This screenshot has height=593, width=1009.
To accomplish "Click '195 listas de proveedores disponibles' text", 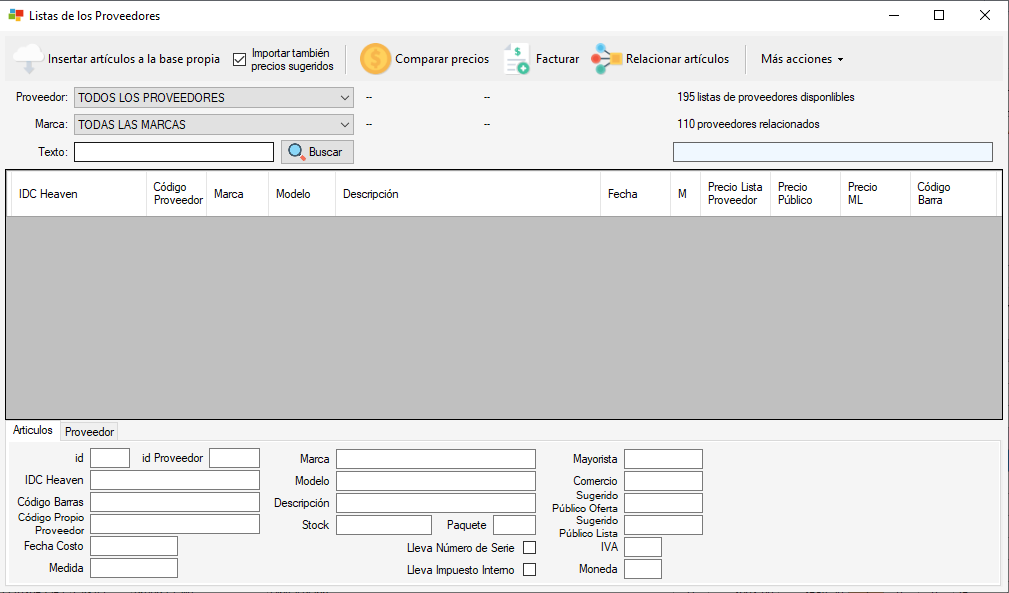I will [x=766, y=97].
